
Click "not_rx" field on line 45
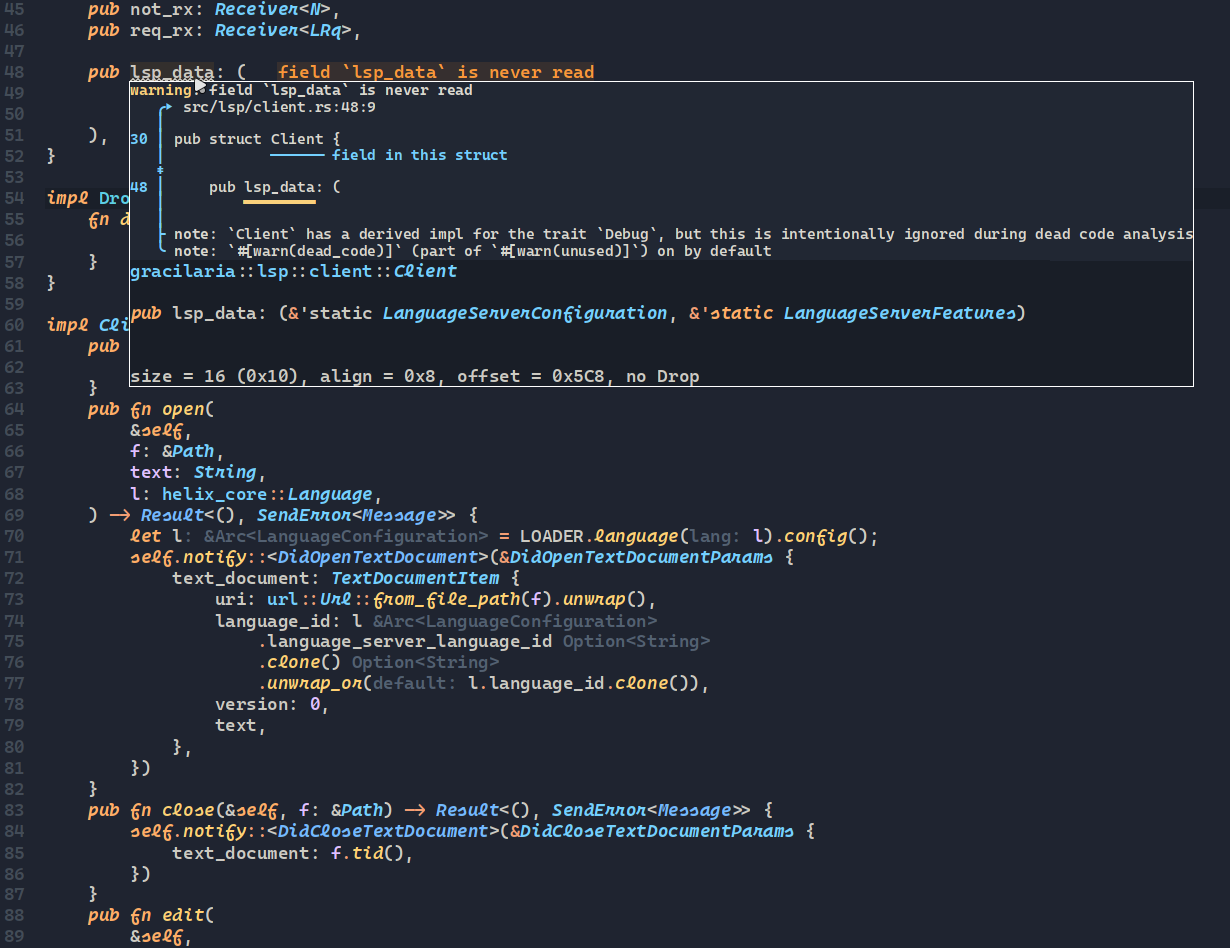point(161,9)
